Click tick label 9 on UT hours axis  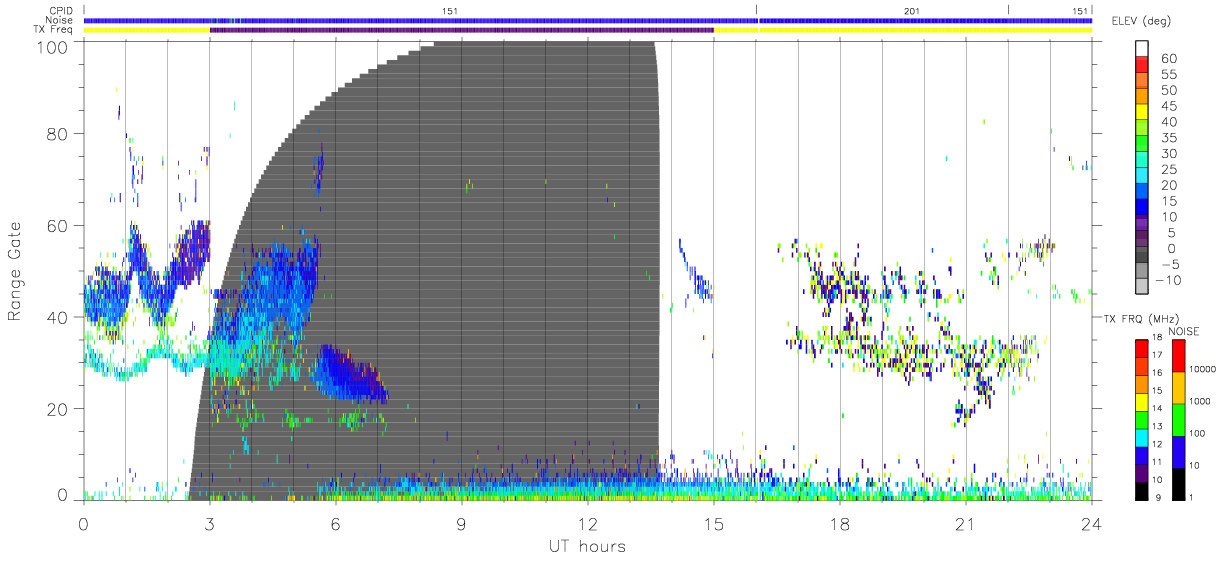(462, 523)
